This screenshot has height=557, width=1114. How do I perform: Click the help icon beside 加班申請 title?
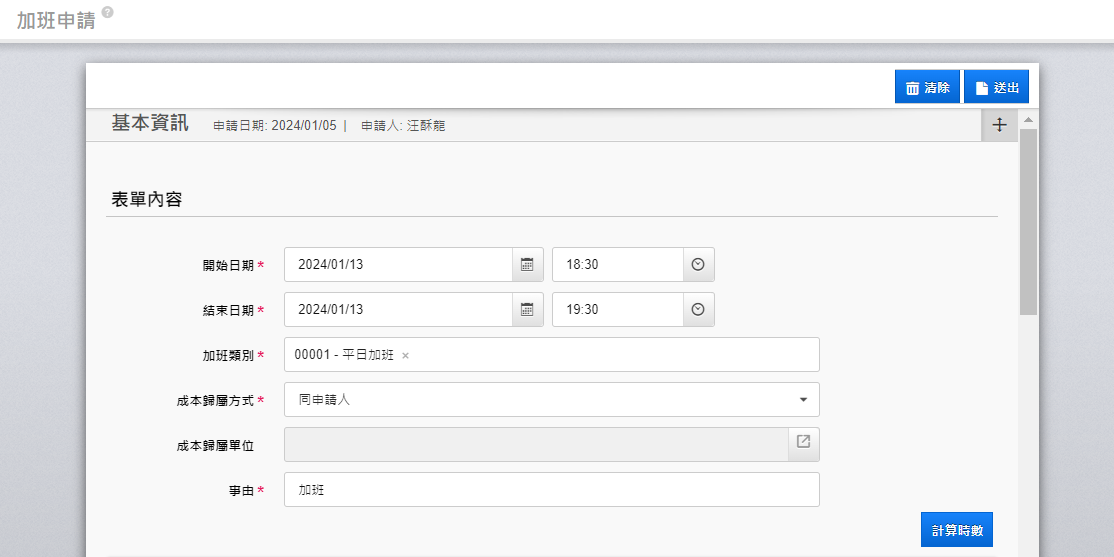107,12
